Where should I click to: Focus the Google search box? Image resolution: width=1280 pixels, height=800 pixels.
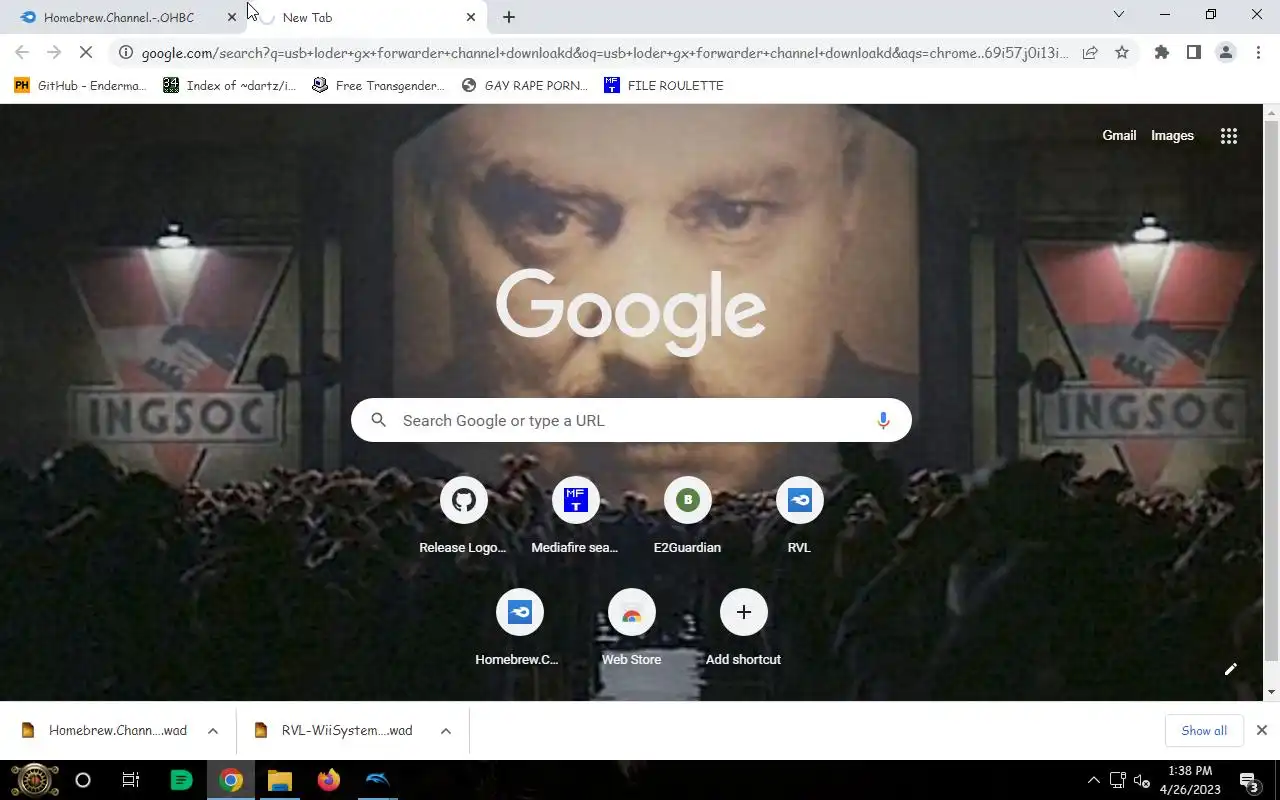631,420
